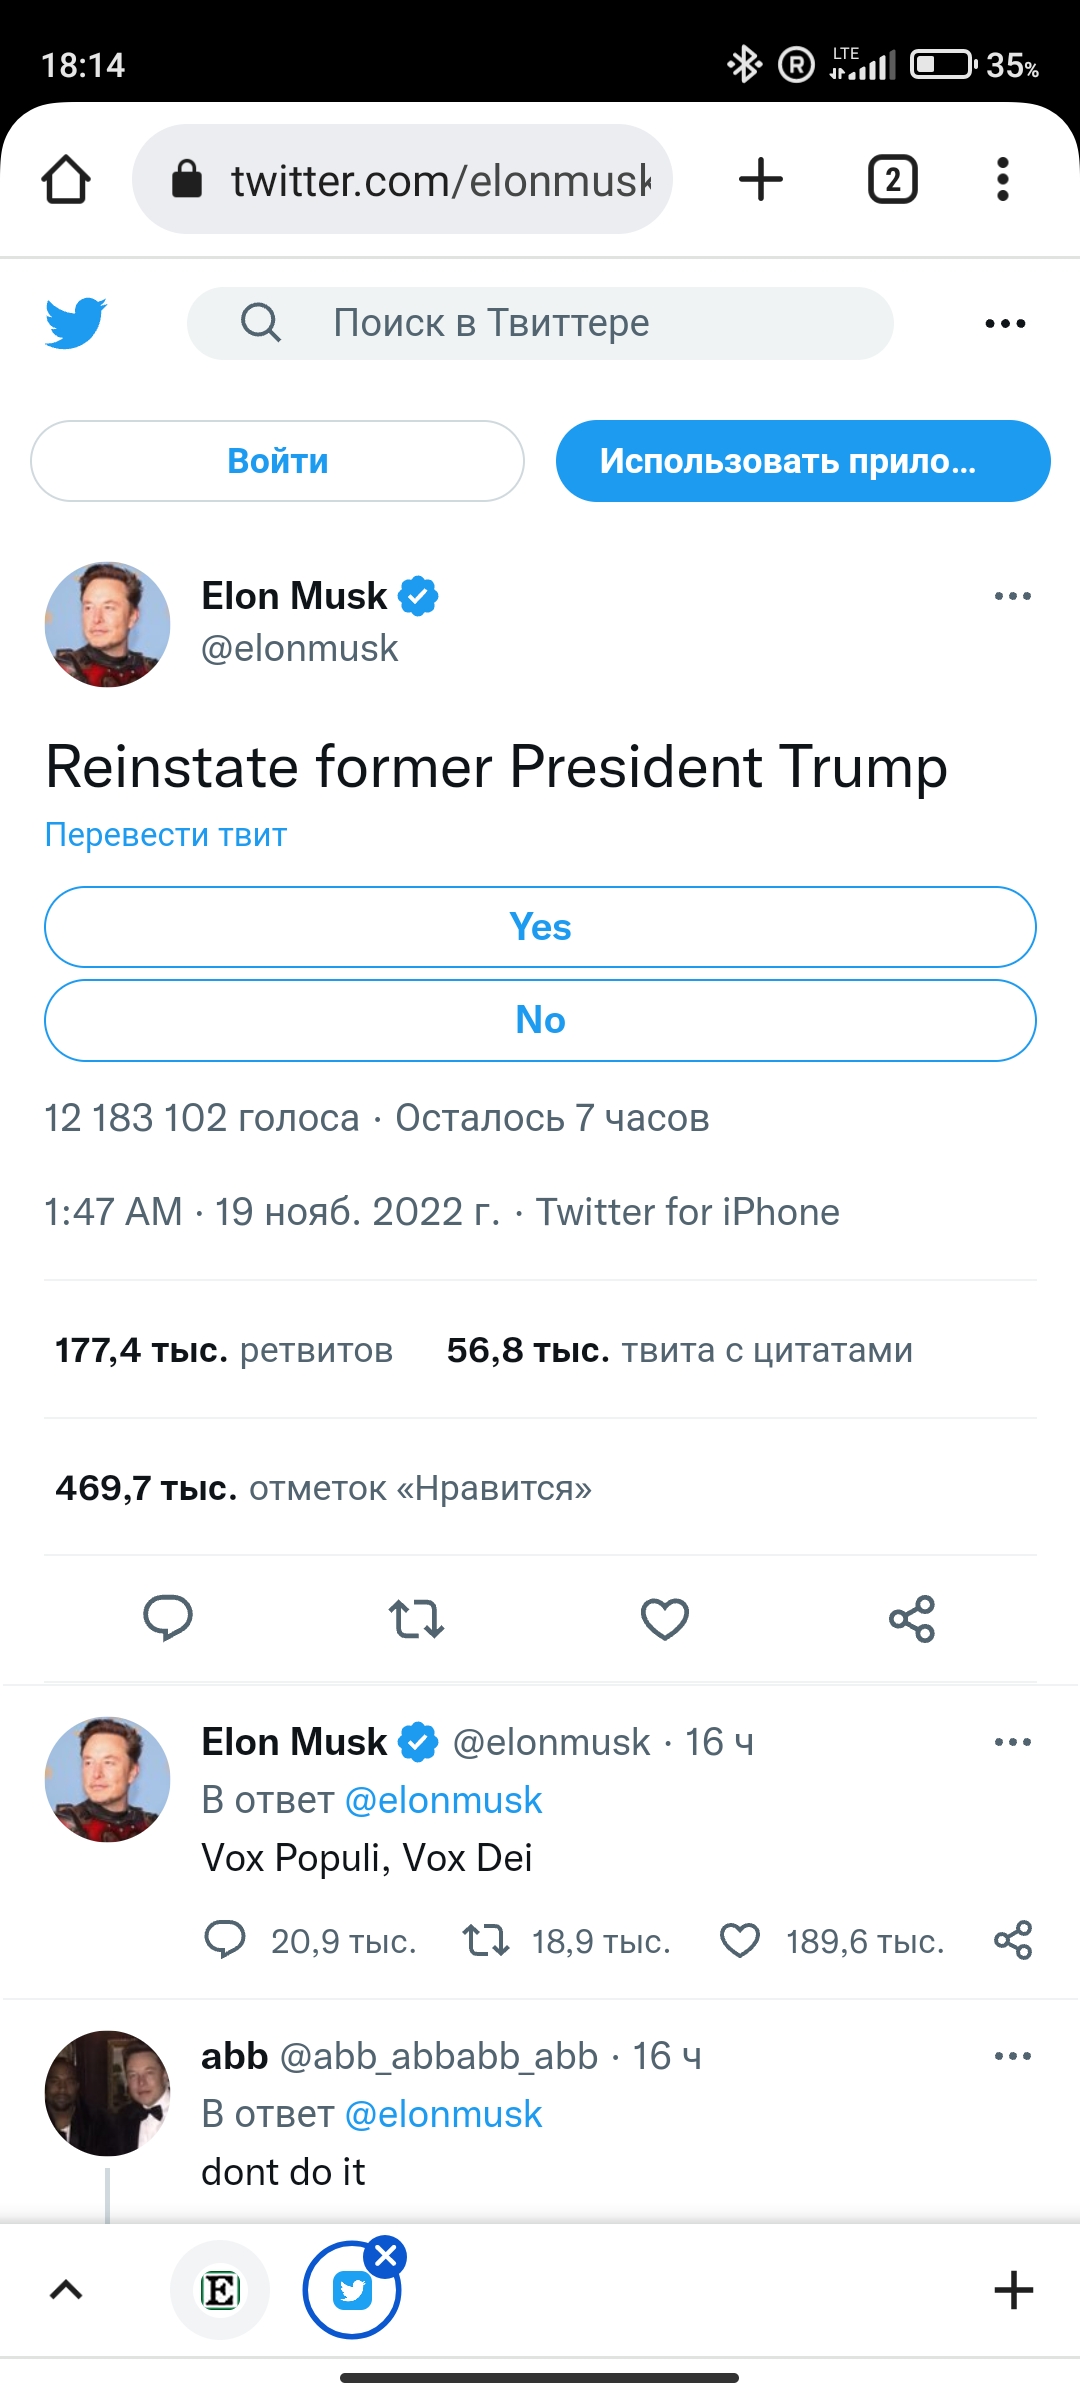Open a new tab with the plus icon in the address bar row
The image size is (1080, 2400).
tap(760, 180)
